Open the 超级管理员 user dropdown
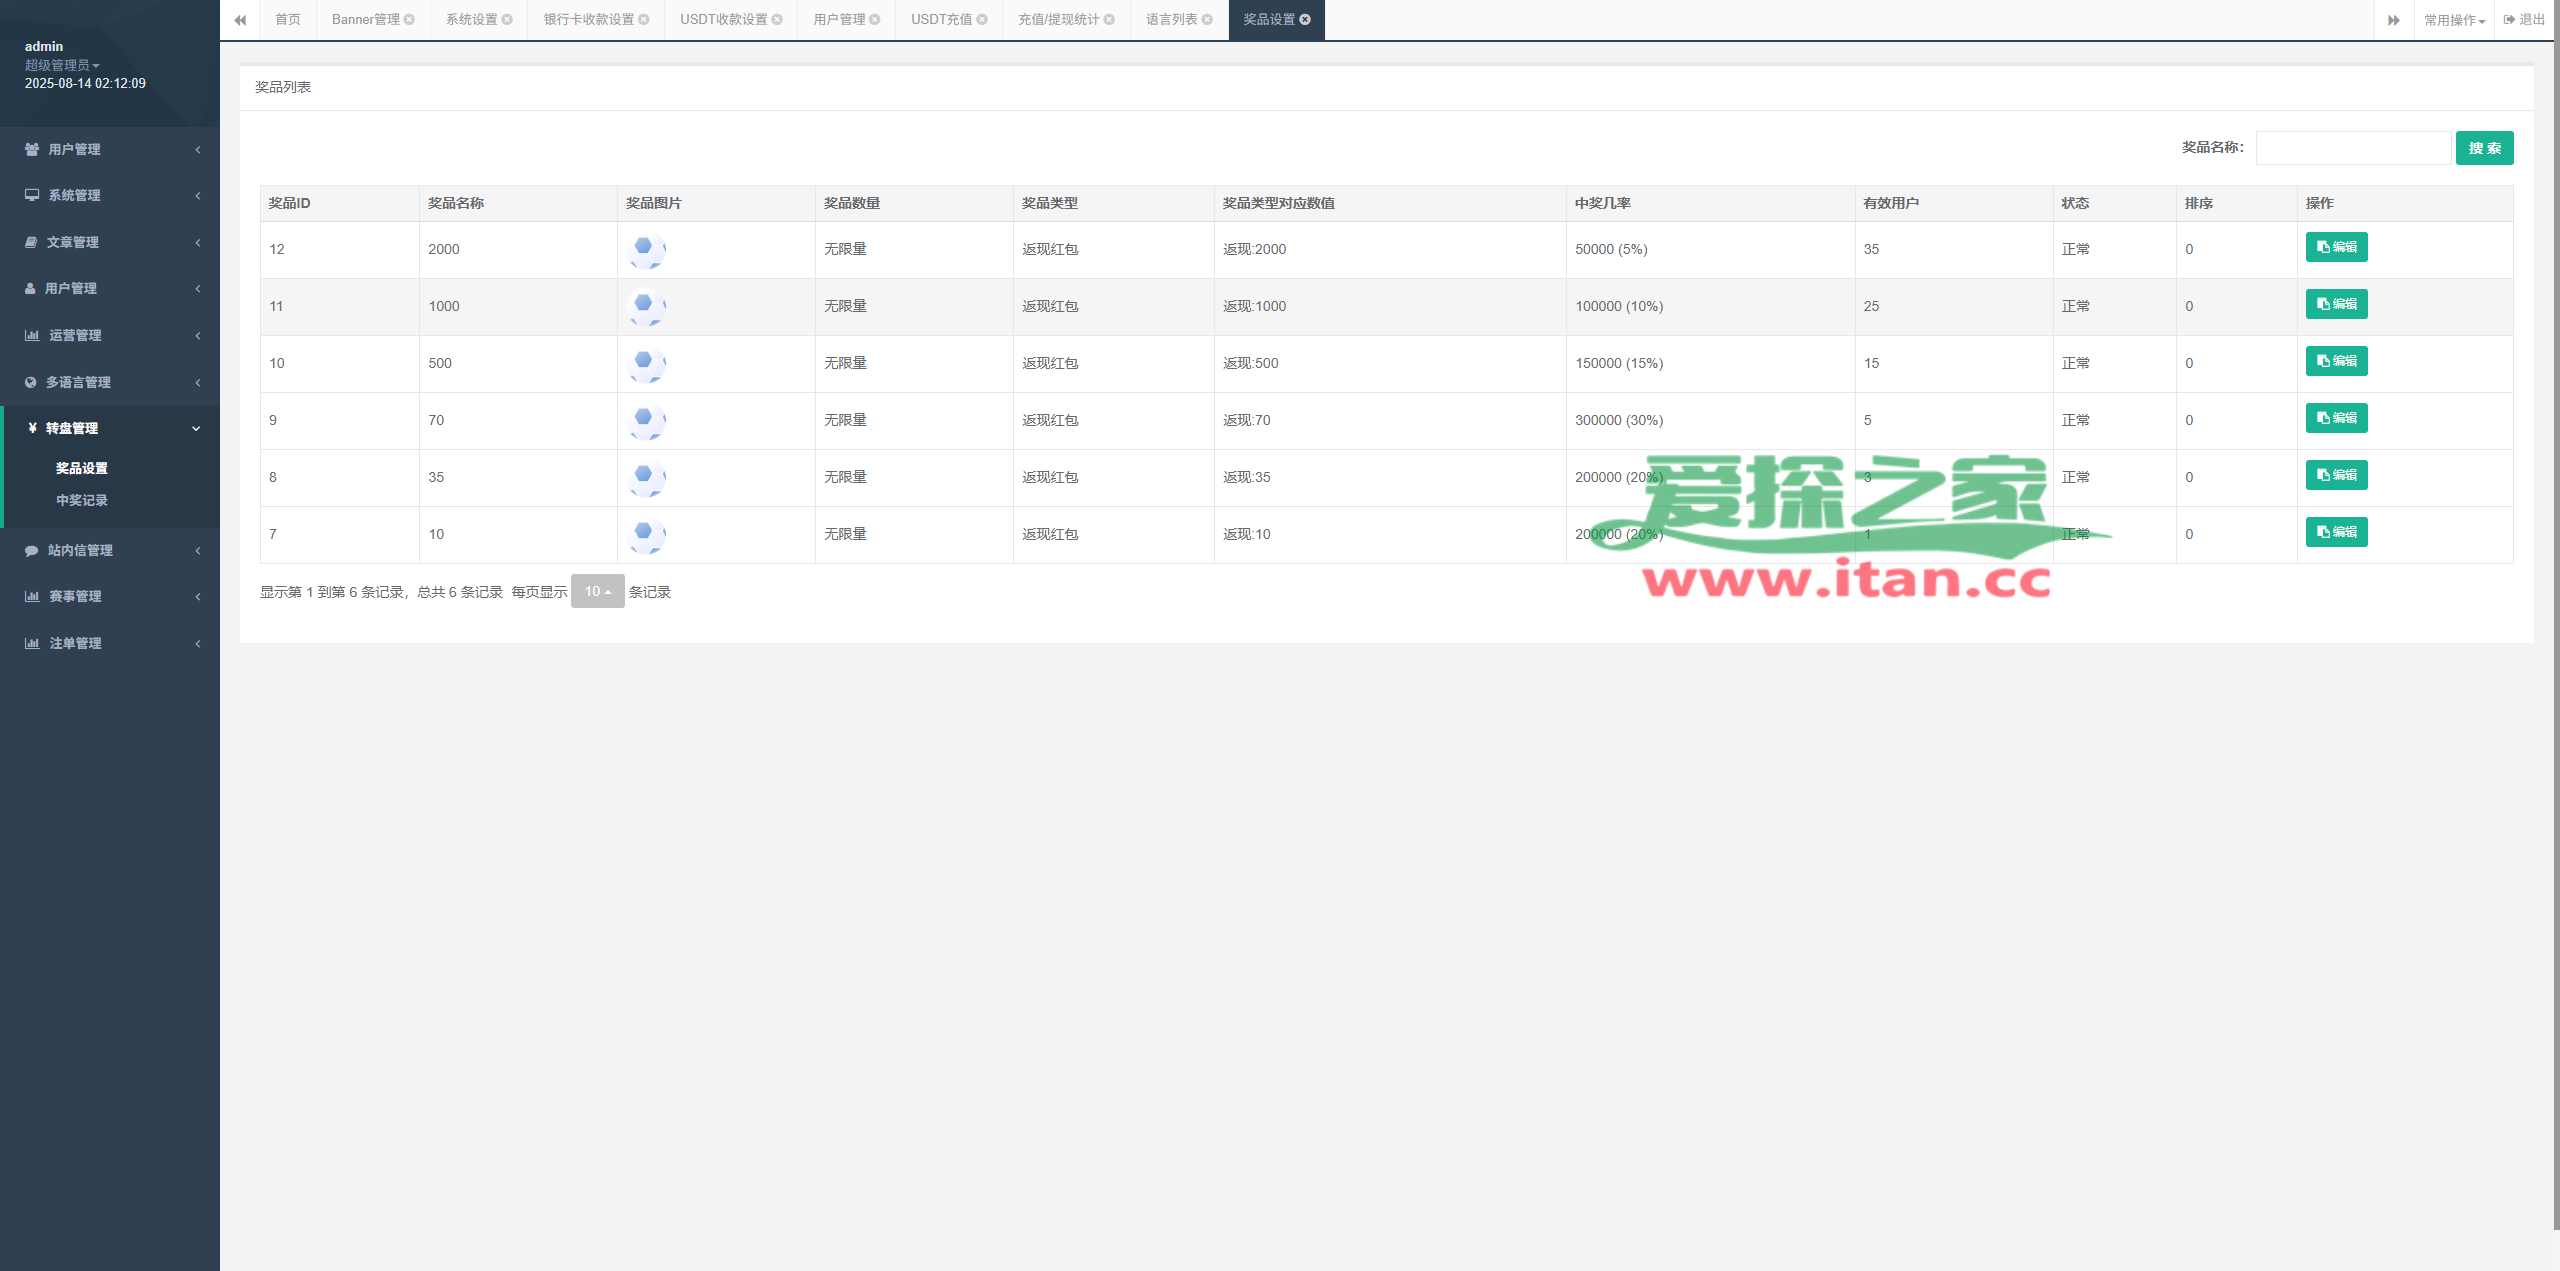2560x1271 pixels. 62,65
